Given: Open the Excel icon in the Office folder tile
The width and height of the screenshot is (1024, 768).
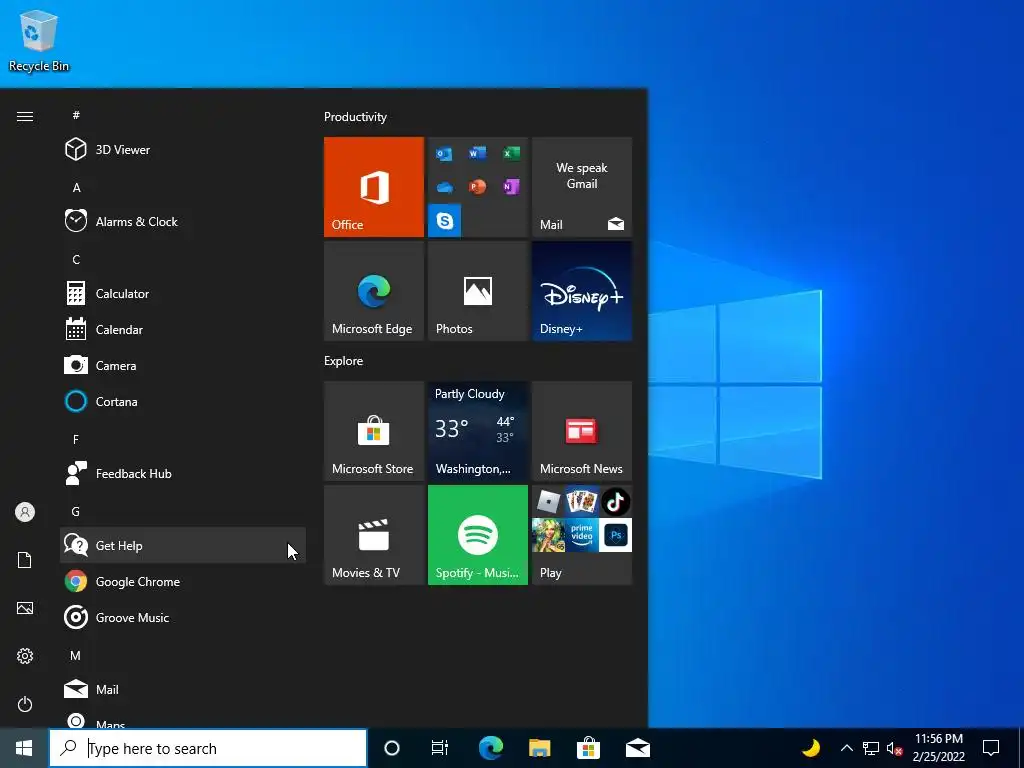Looking at the screenshot, I should 511,153.
